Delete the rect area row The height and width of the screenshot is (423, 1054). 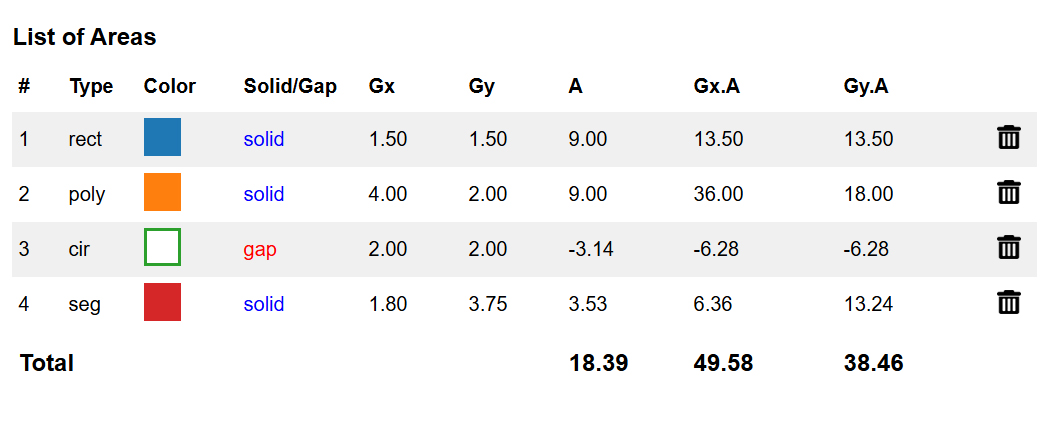pyautogui.click(x=1008, y=138)
